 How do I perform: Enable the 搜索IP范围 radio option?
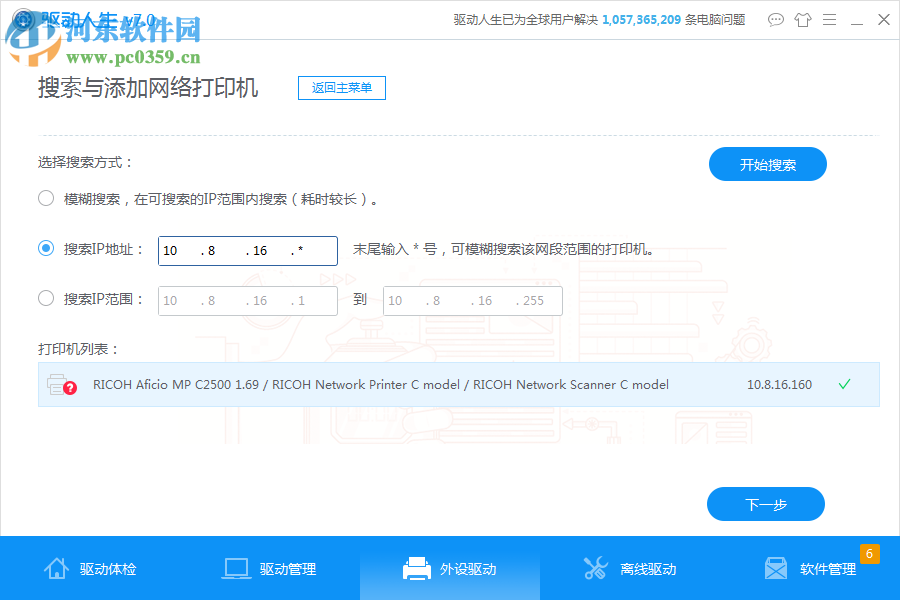pyautogui.click(x=45, y=300)
